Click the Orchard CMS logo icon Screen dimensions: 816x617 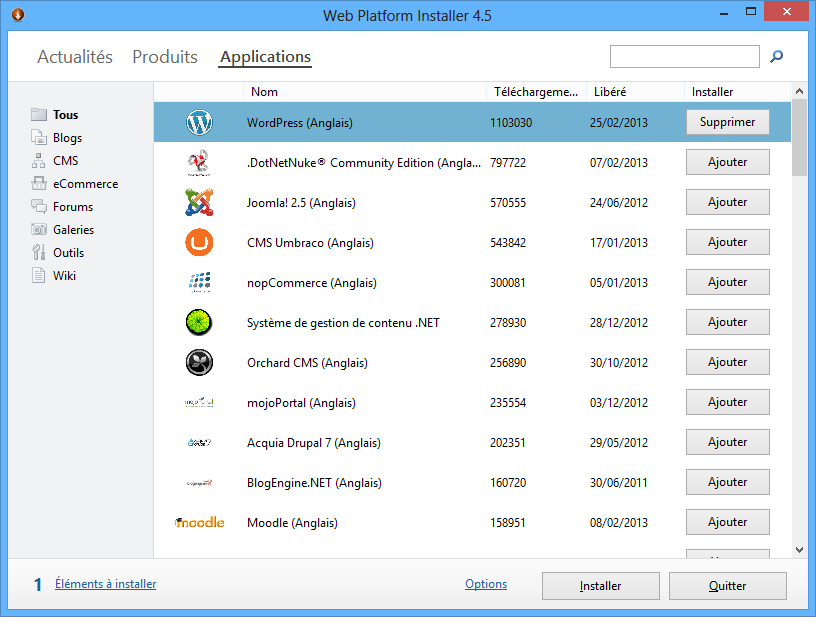[x=199, y=362]
